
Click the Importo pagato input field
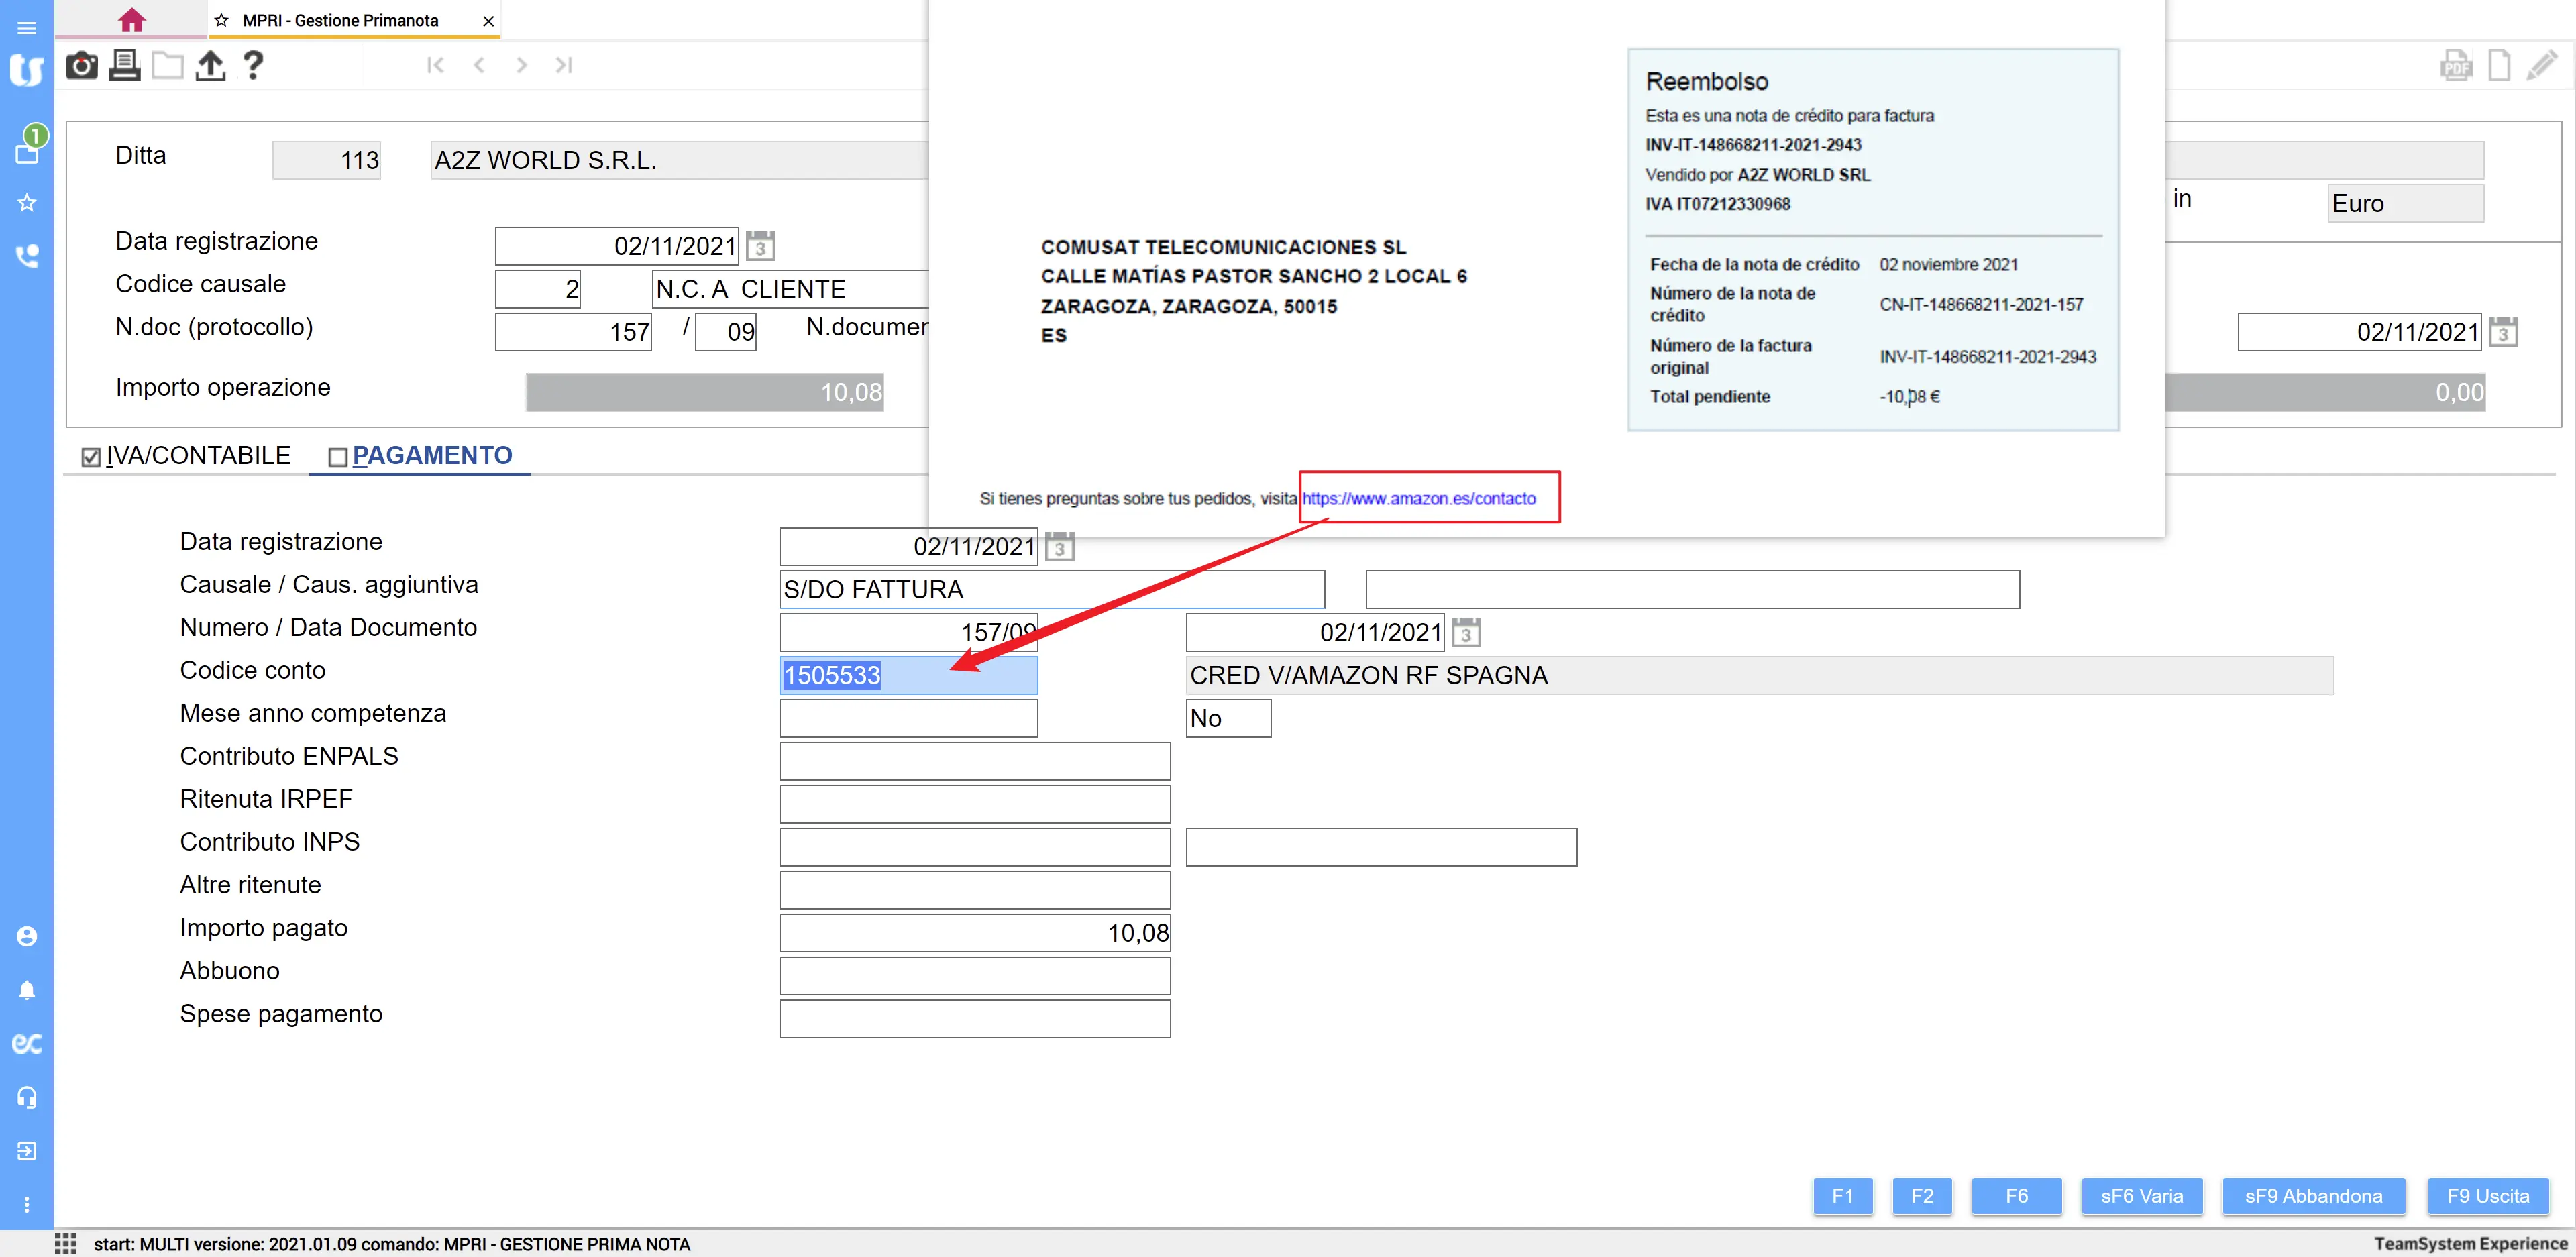pyautogui.click(x=974, y=933)
